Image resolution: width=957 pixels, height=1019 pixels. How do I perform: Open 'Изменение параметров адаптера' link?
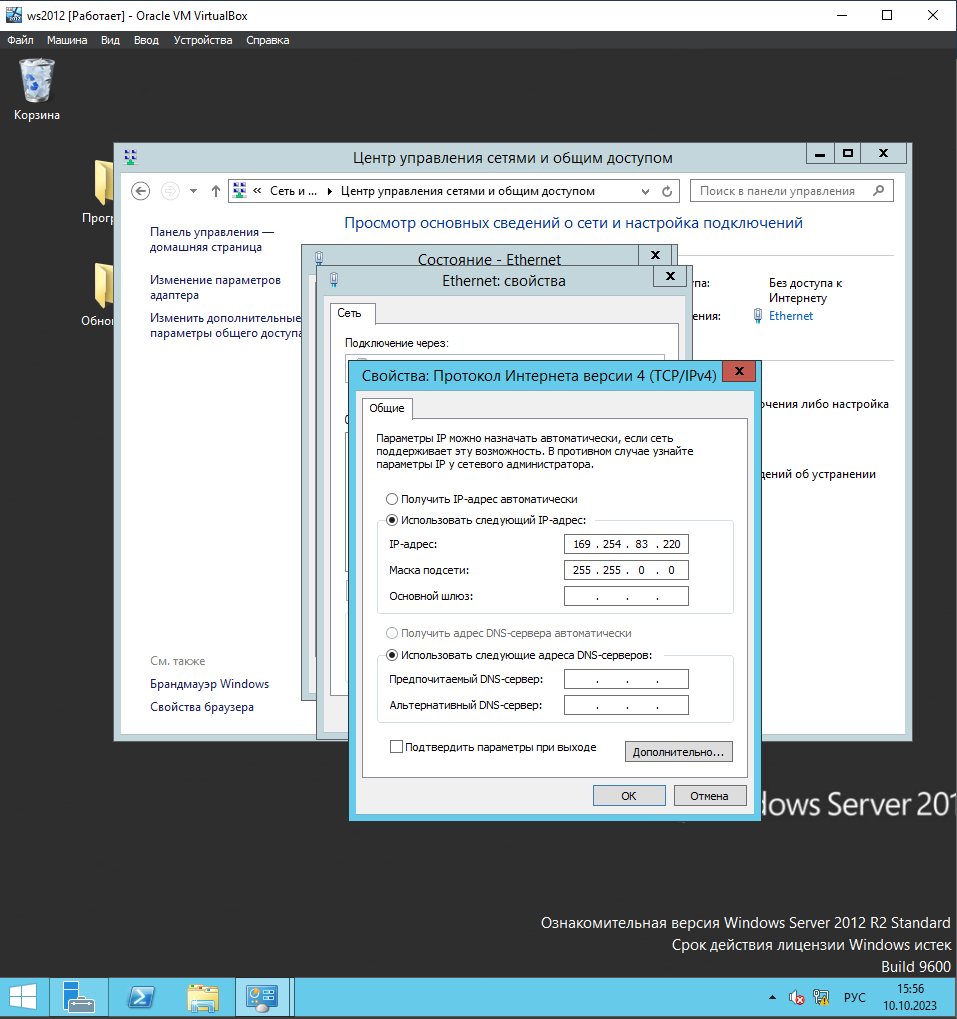point(215,287)
